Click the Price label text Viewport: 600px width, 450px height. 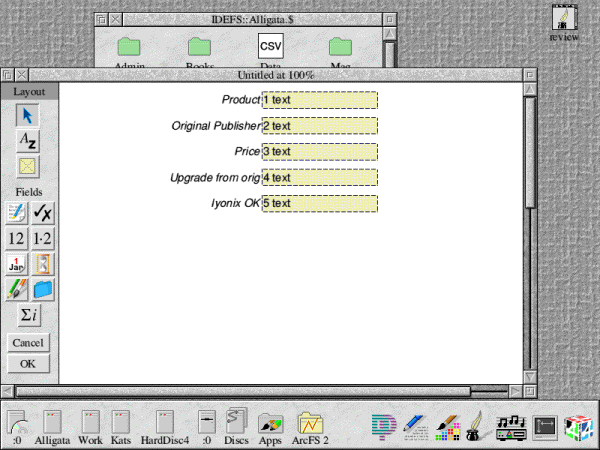(246, 152)
